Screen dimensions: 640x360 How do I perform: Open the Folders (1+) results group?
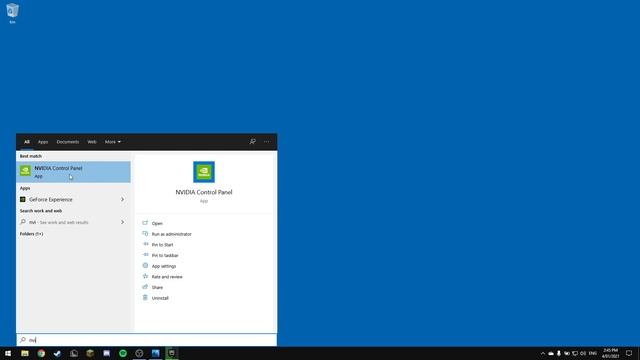point(31,233)
